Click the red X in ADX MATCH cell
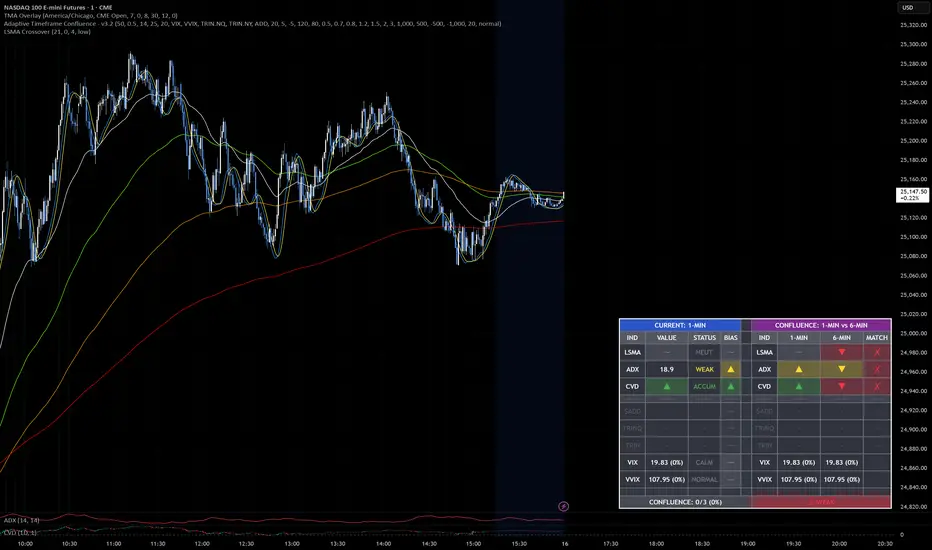The image size is (932, 550). coord(876,369)
